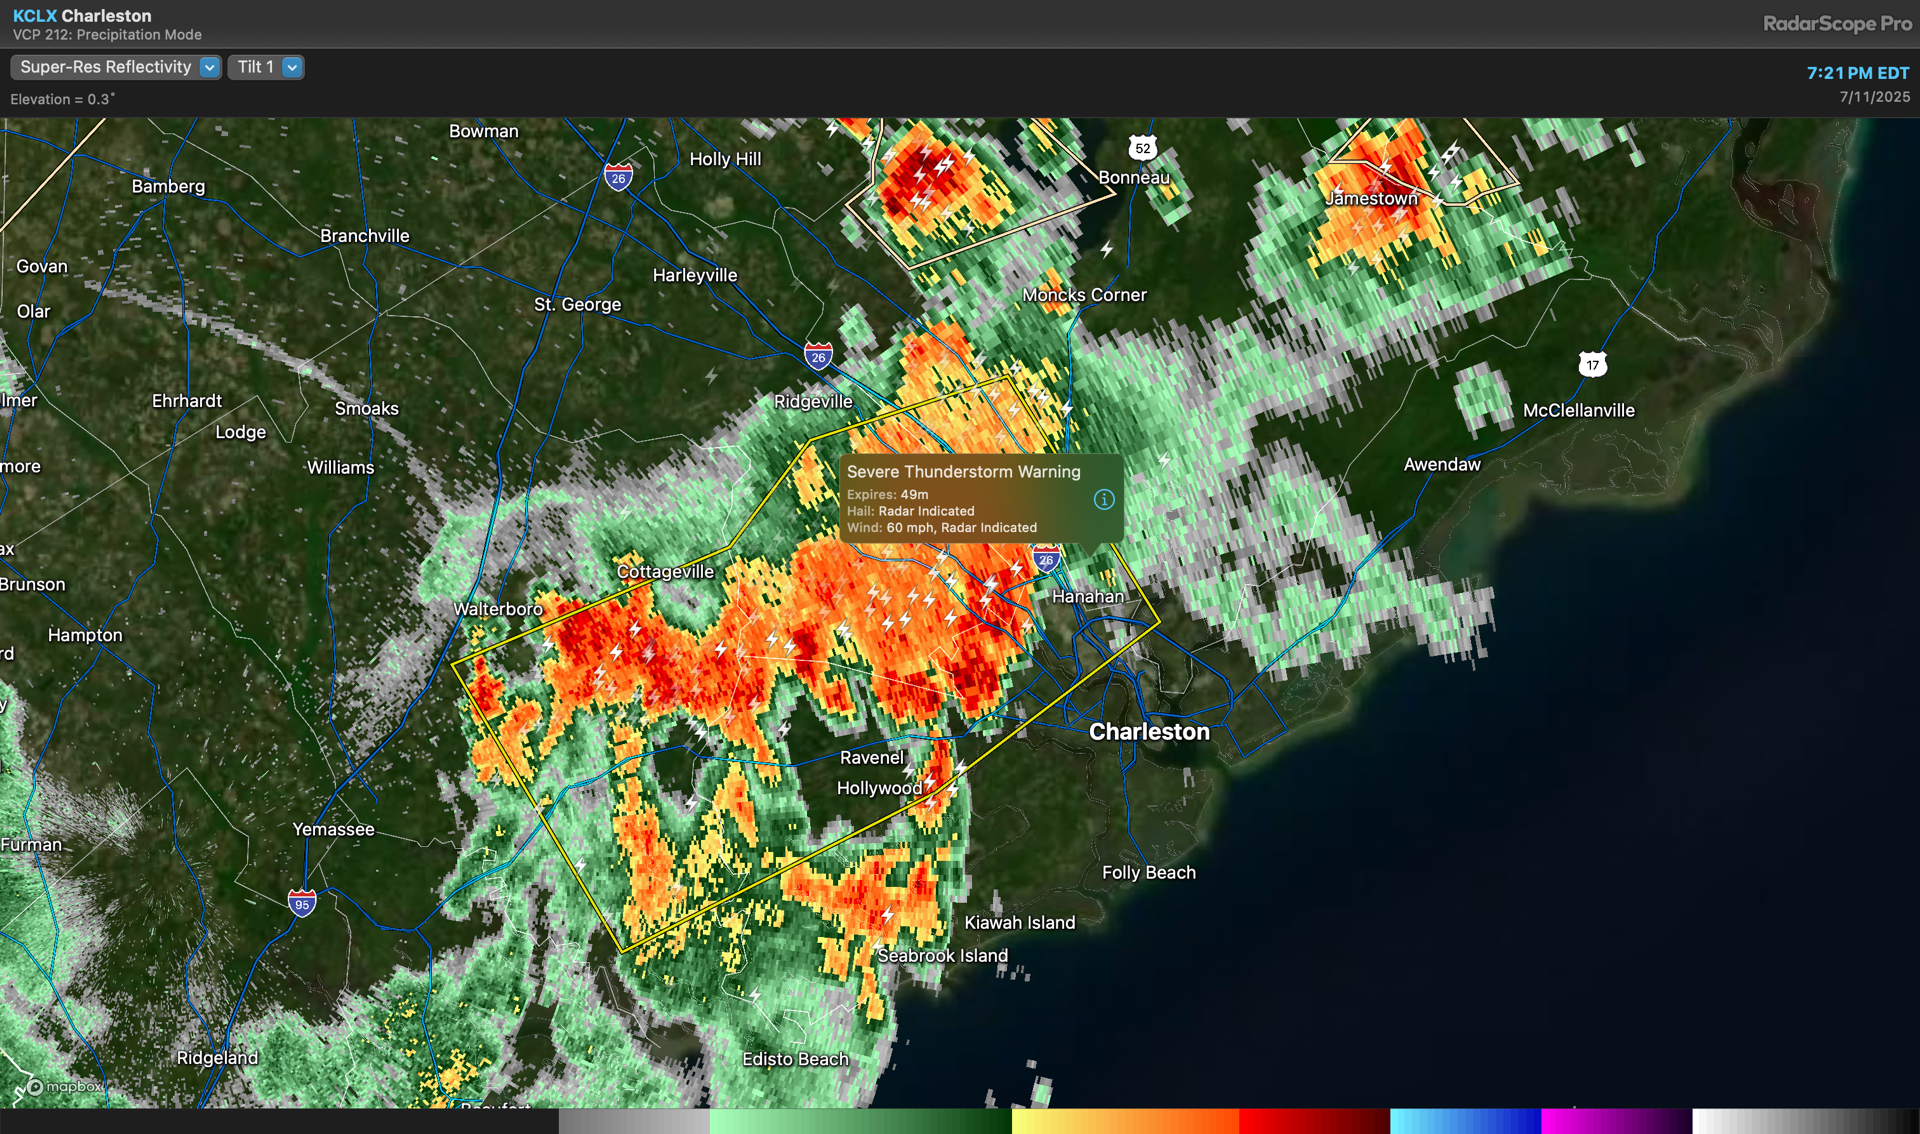Image resolution: width=1920 pixels, height=1134 pixels.
Task: Click the 7/11/2025 date label
Action: coord(1874,97)
